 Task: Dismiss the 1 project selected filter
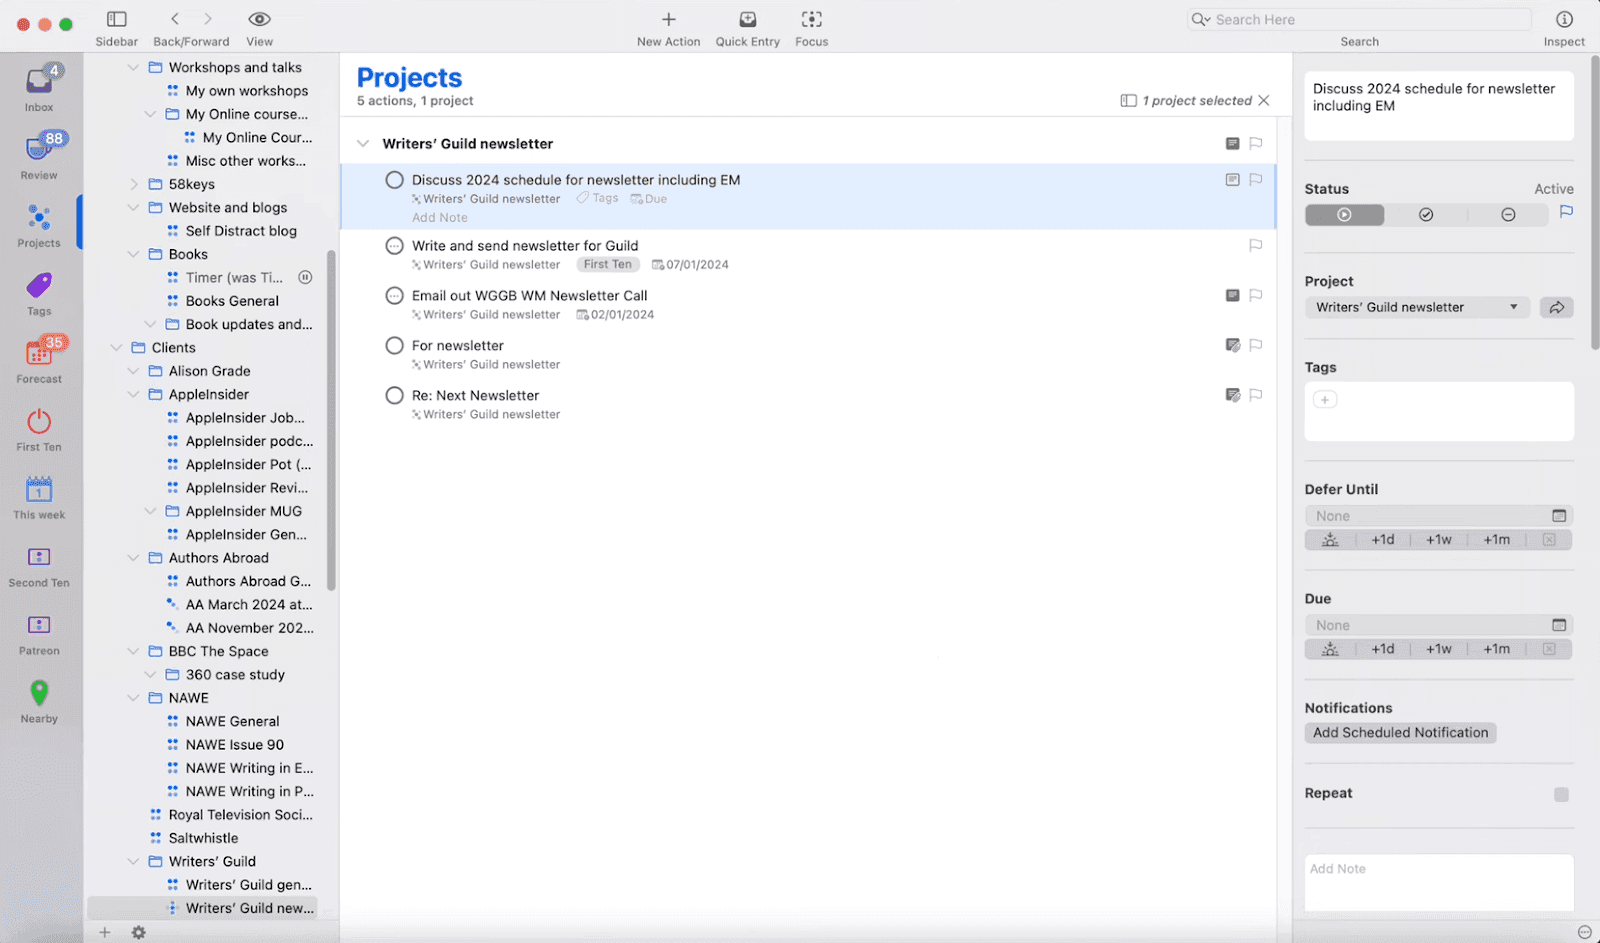tap(1264, 100)
